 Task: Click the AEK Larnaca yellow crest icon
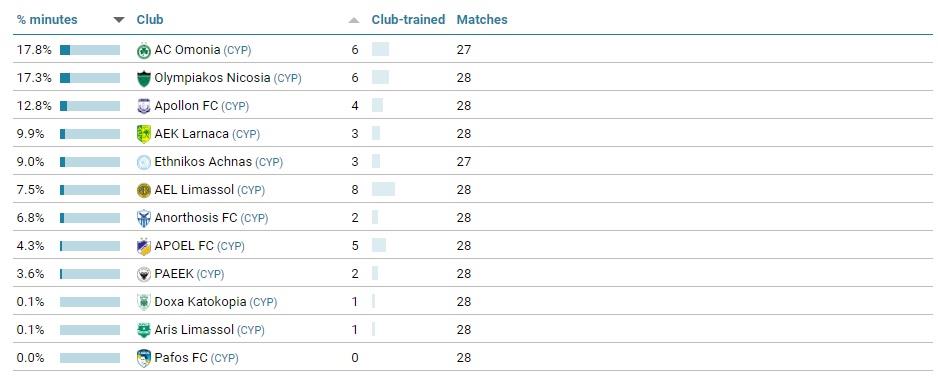(144, 135)
